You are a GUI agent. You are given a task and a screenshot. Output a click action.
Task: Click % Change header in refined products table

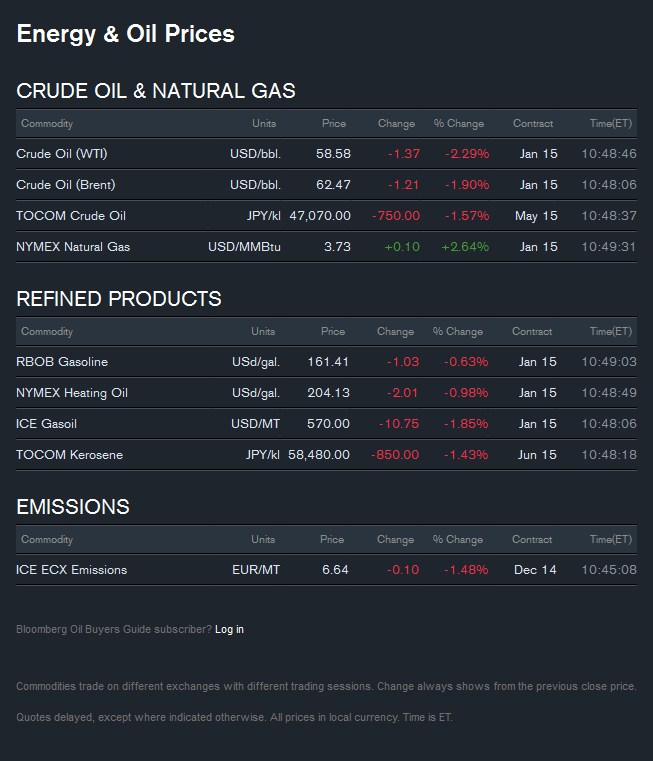click(458, 332)
